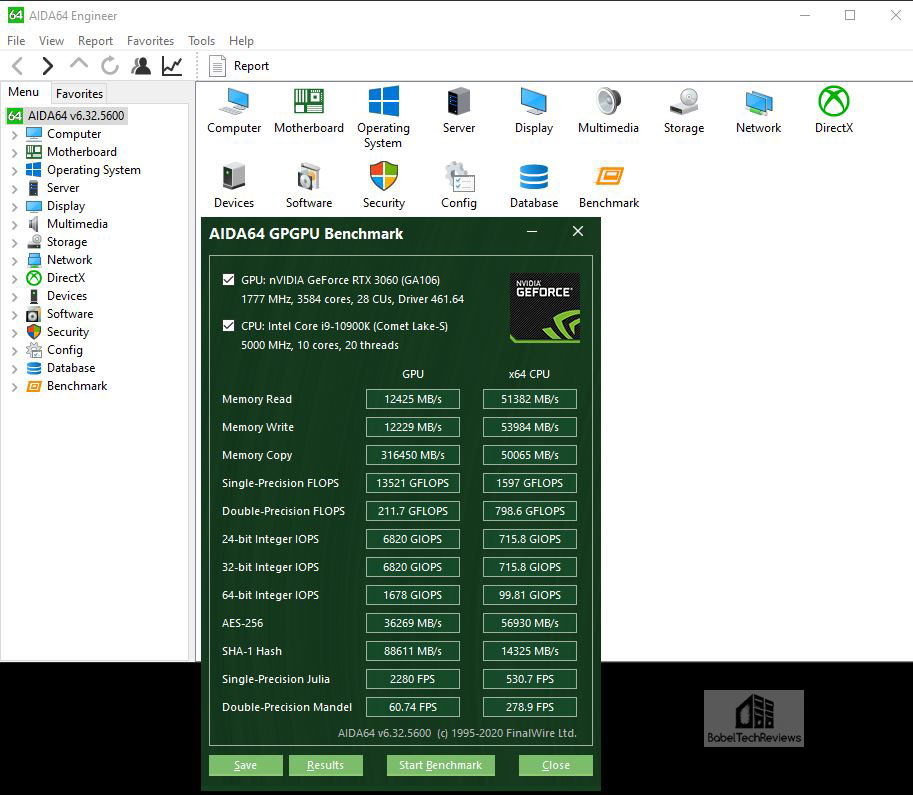Open the File menu
Image resolution: width=913 pixels, height=795 pixels.
[16, 41]
